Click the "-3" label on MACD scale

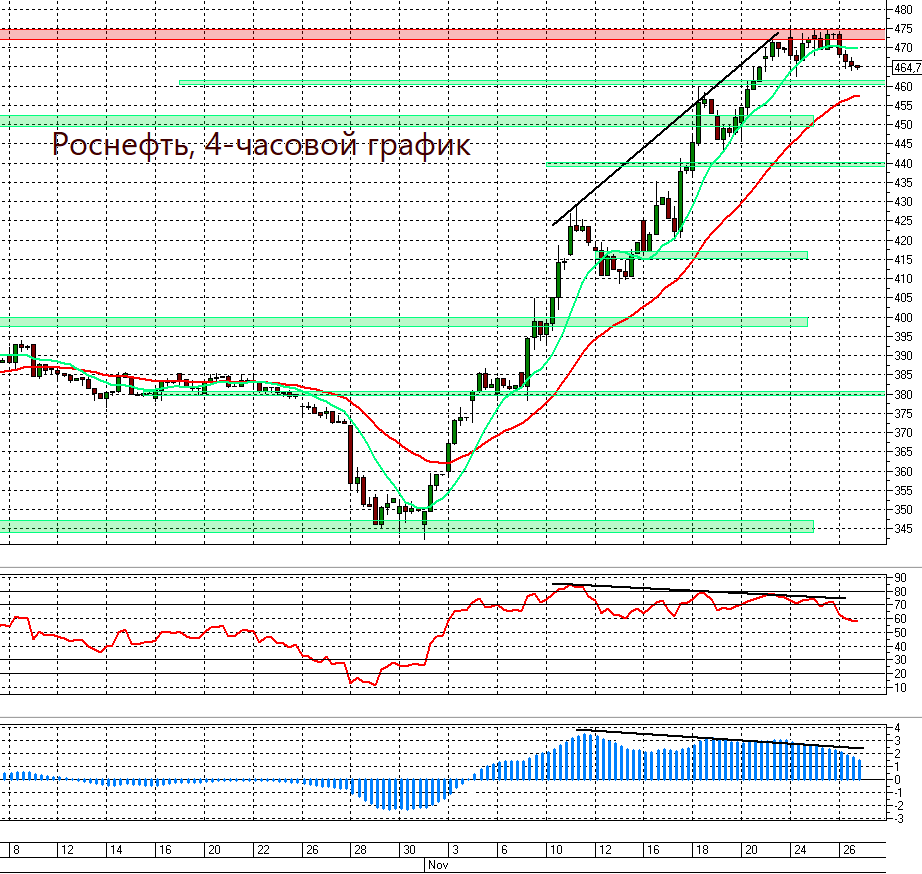click(x=898, y=818)
